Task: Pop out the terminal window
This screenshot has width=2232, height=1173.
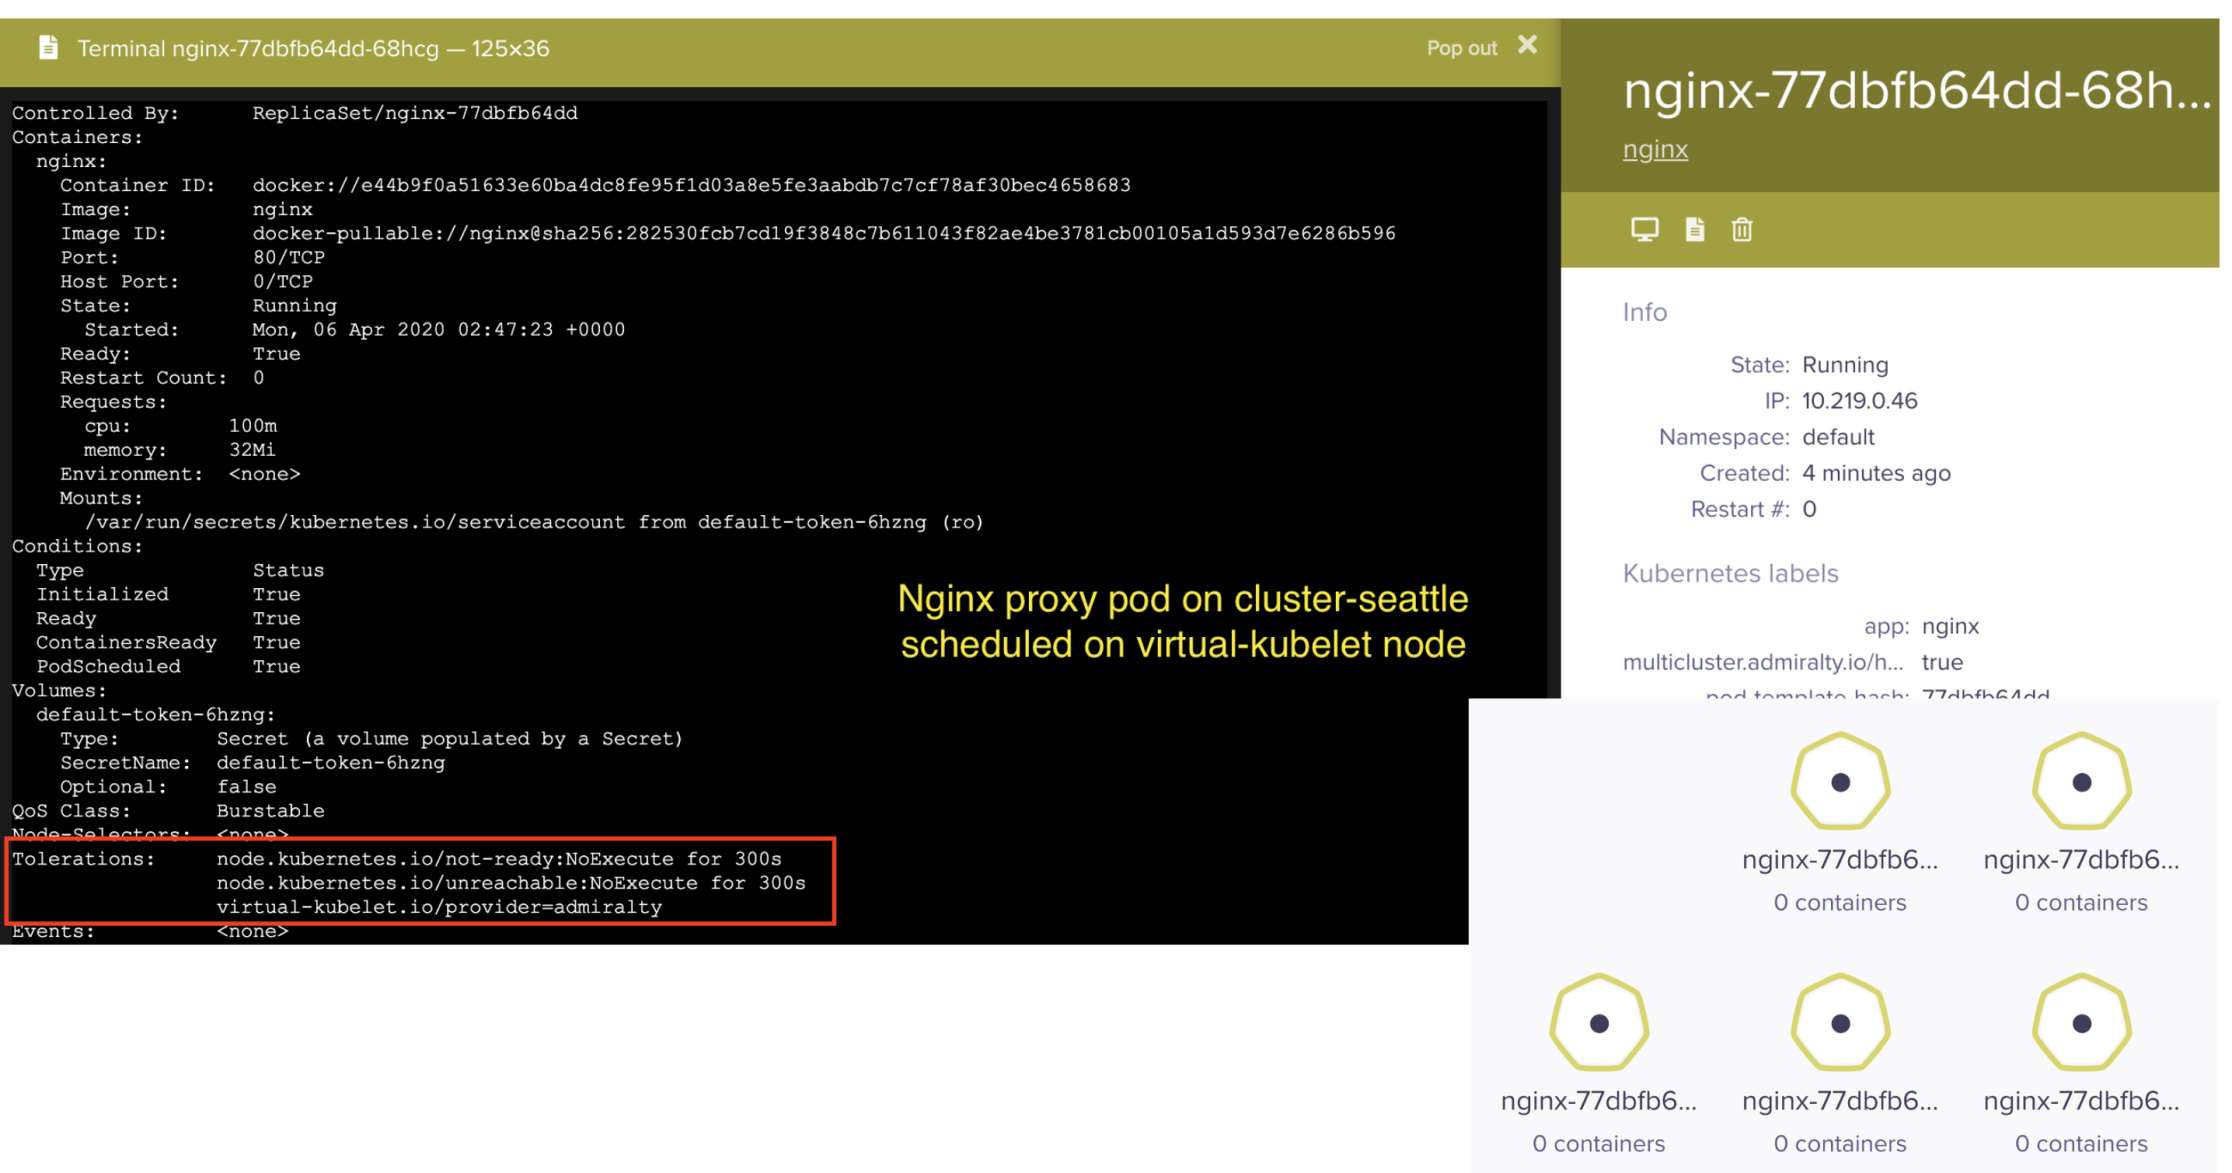Action: [x=1461, y=48]
